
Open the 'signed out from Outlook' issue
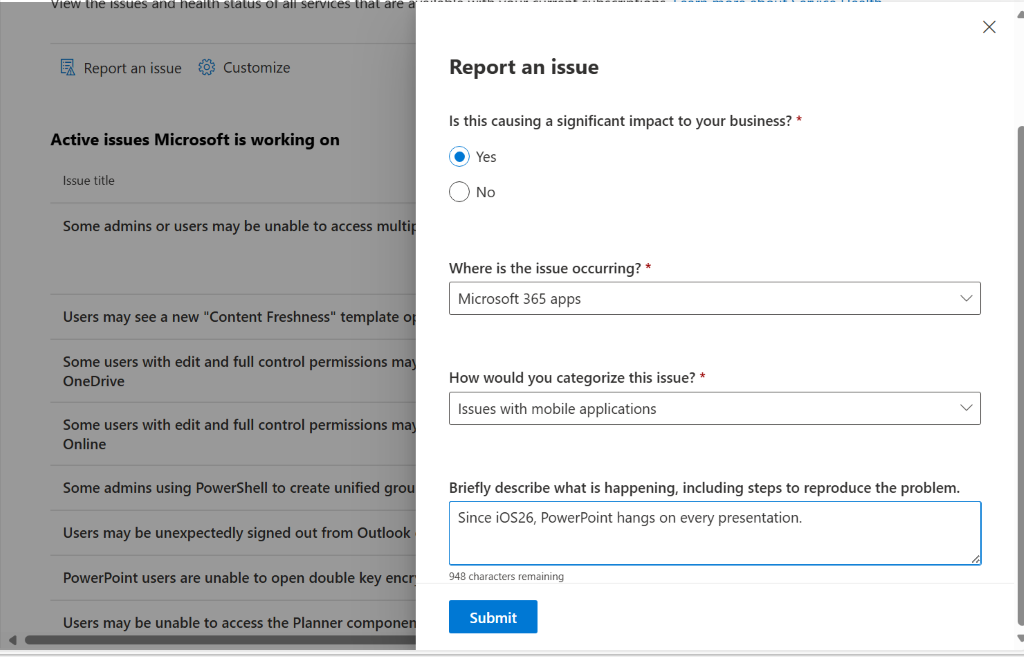[x=239, y=533]
